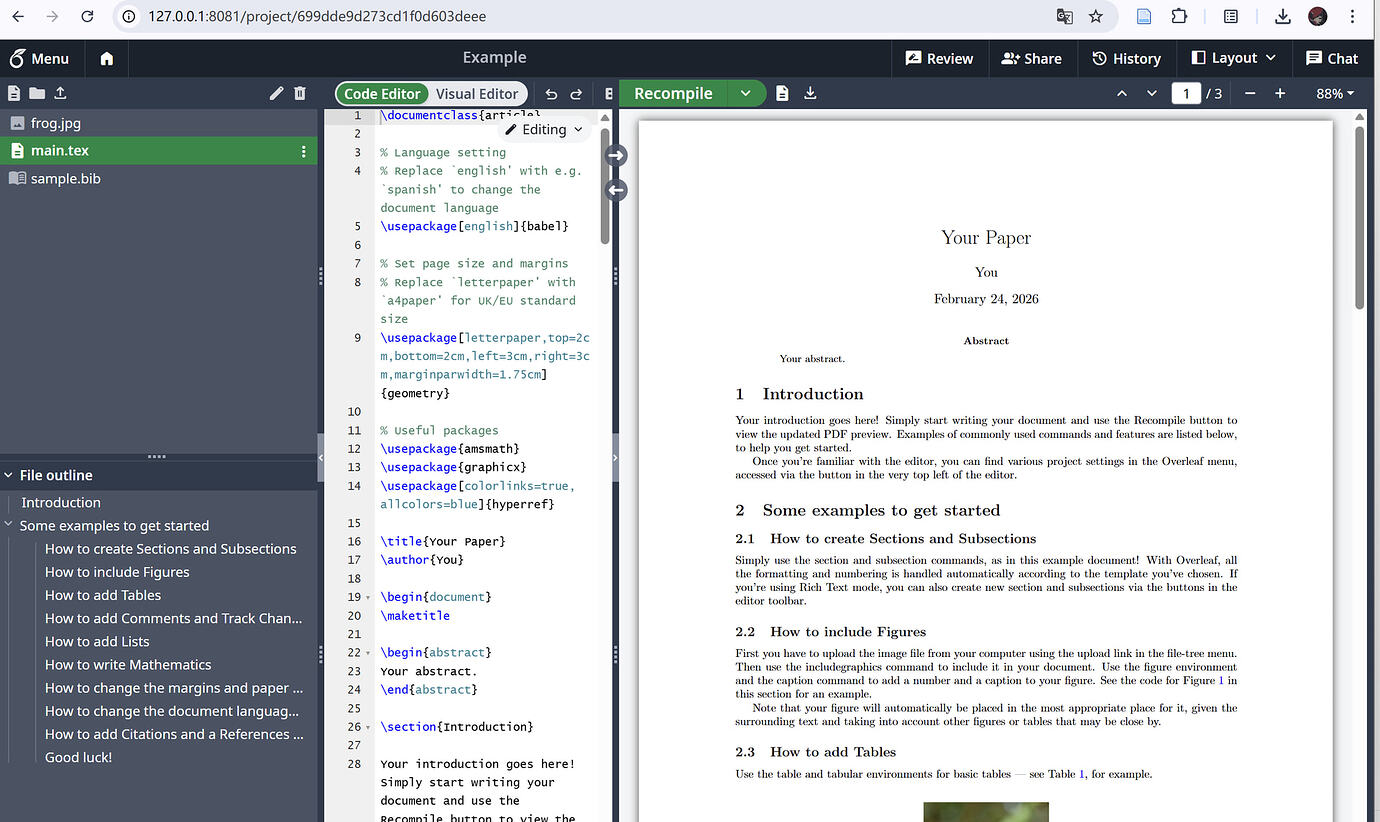1380x822 pixels.
Task: Click the new folder icon in file tree
Action: [x=37, y=93]
